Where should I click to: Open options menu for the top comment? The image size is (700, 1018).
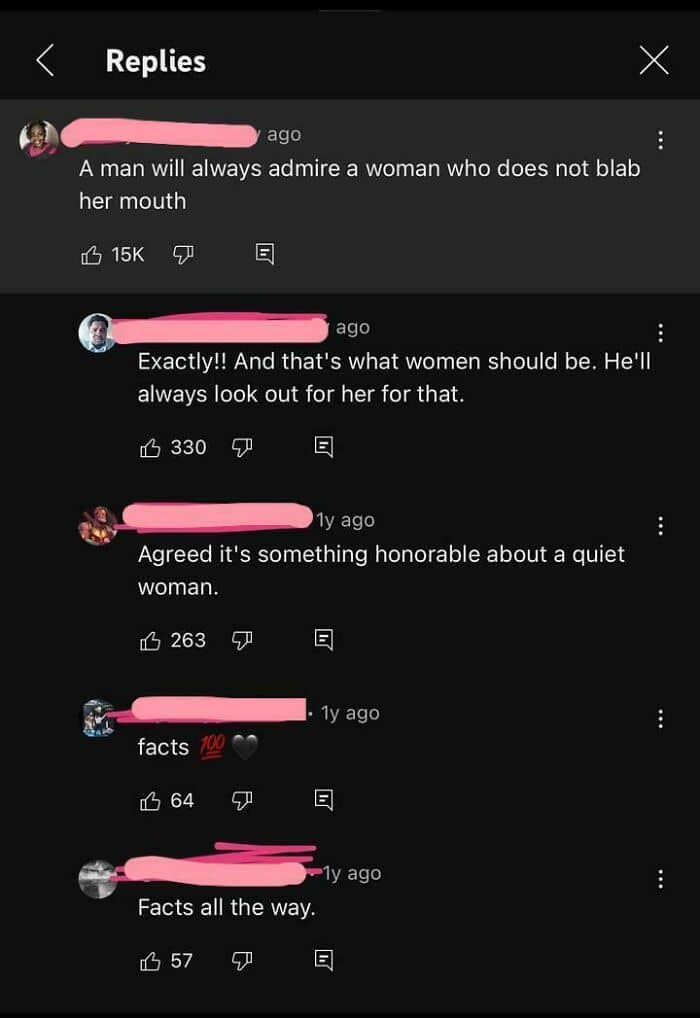pyautogui.click(x=660, y=139)
